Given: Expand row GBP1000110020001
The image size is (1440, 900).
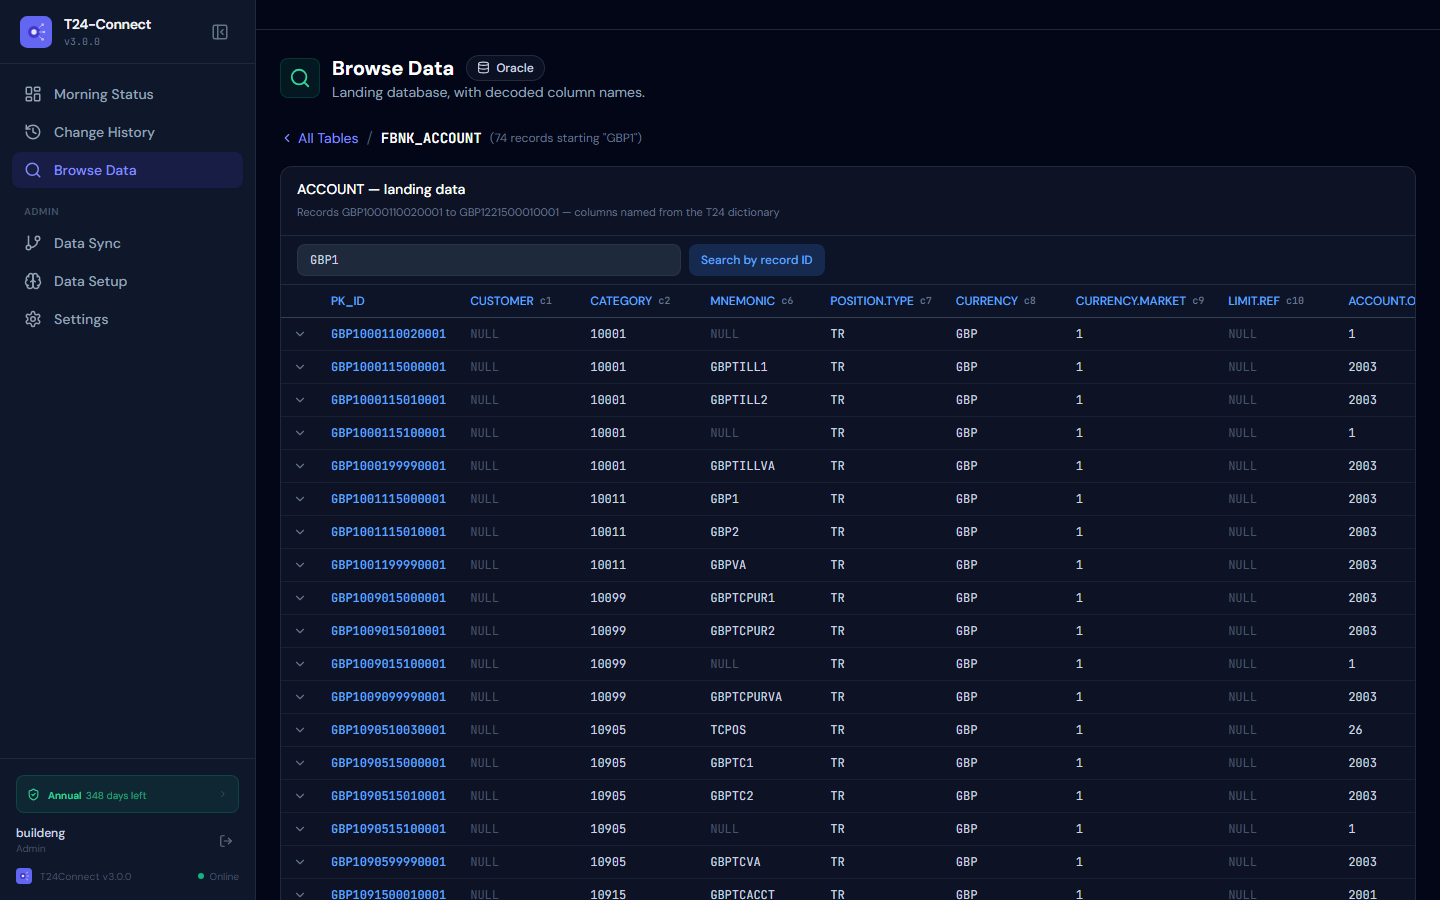Looking at the screenshot, I should 300,334.
